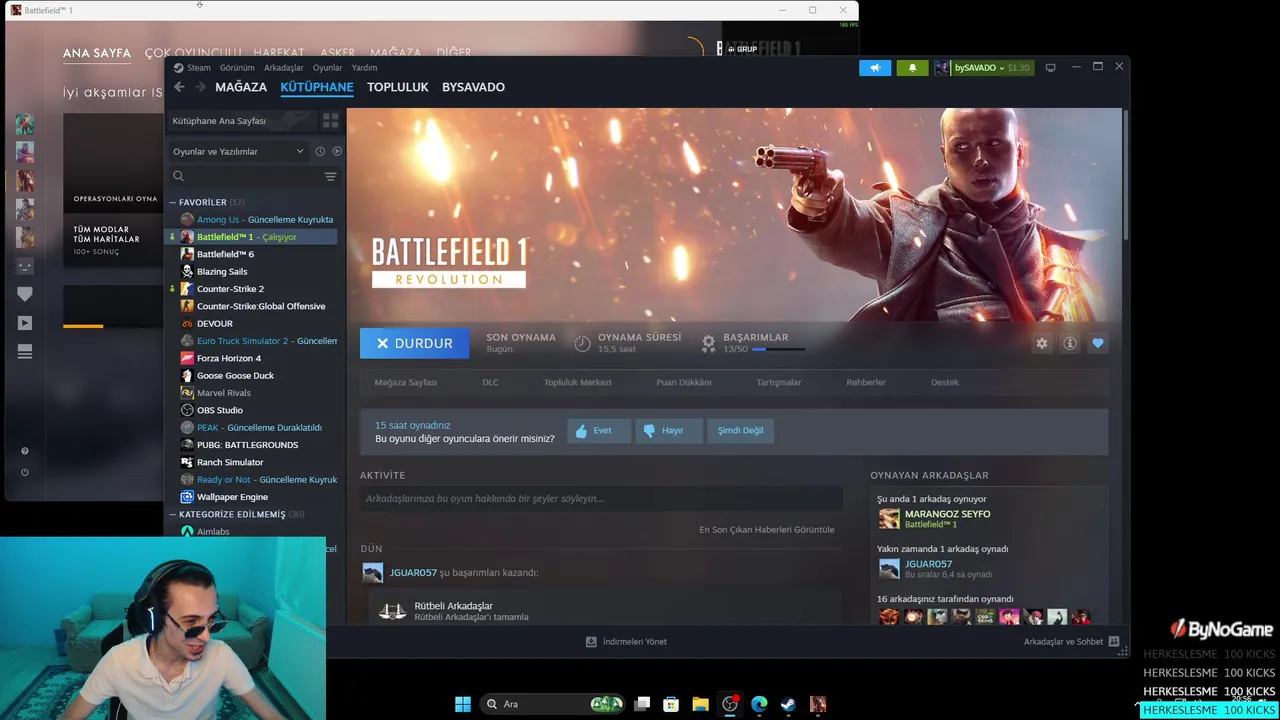
Task: Open the Yardım menu
Action: click(364, 68)
